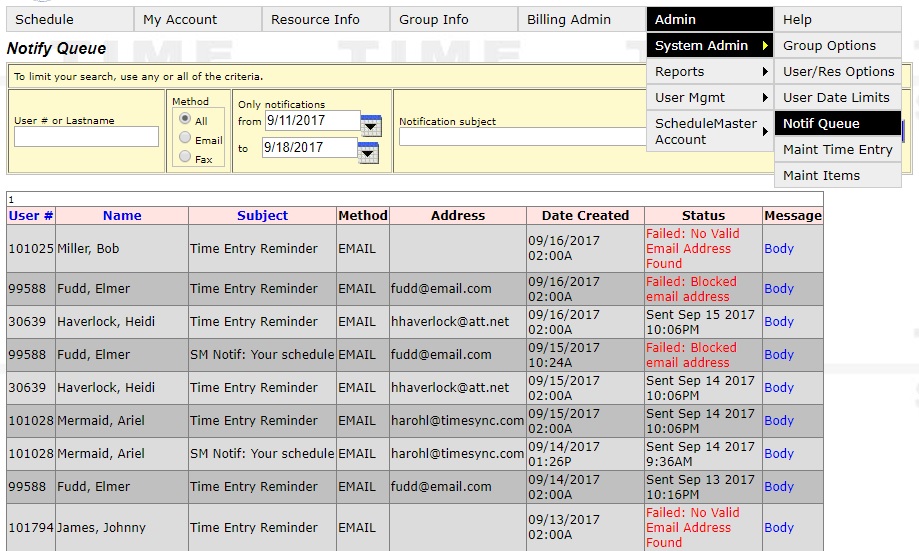Select the Email method radio button

click(x=185, y=138)
